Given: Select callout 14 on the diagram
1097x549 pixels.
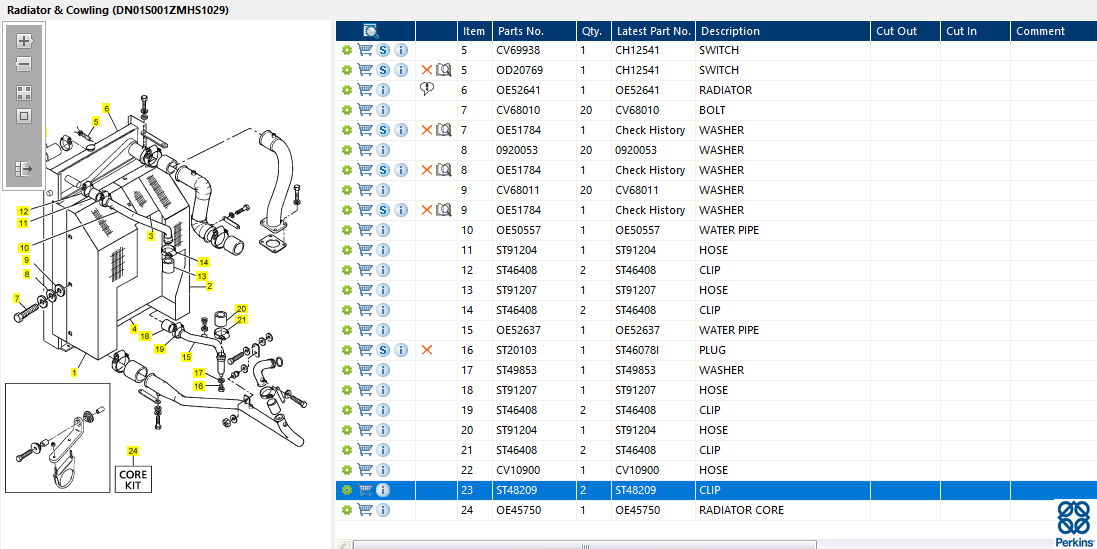Looking at the screenshot, I should pos(203,262).
